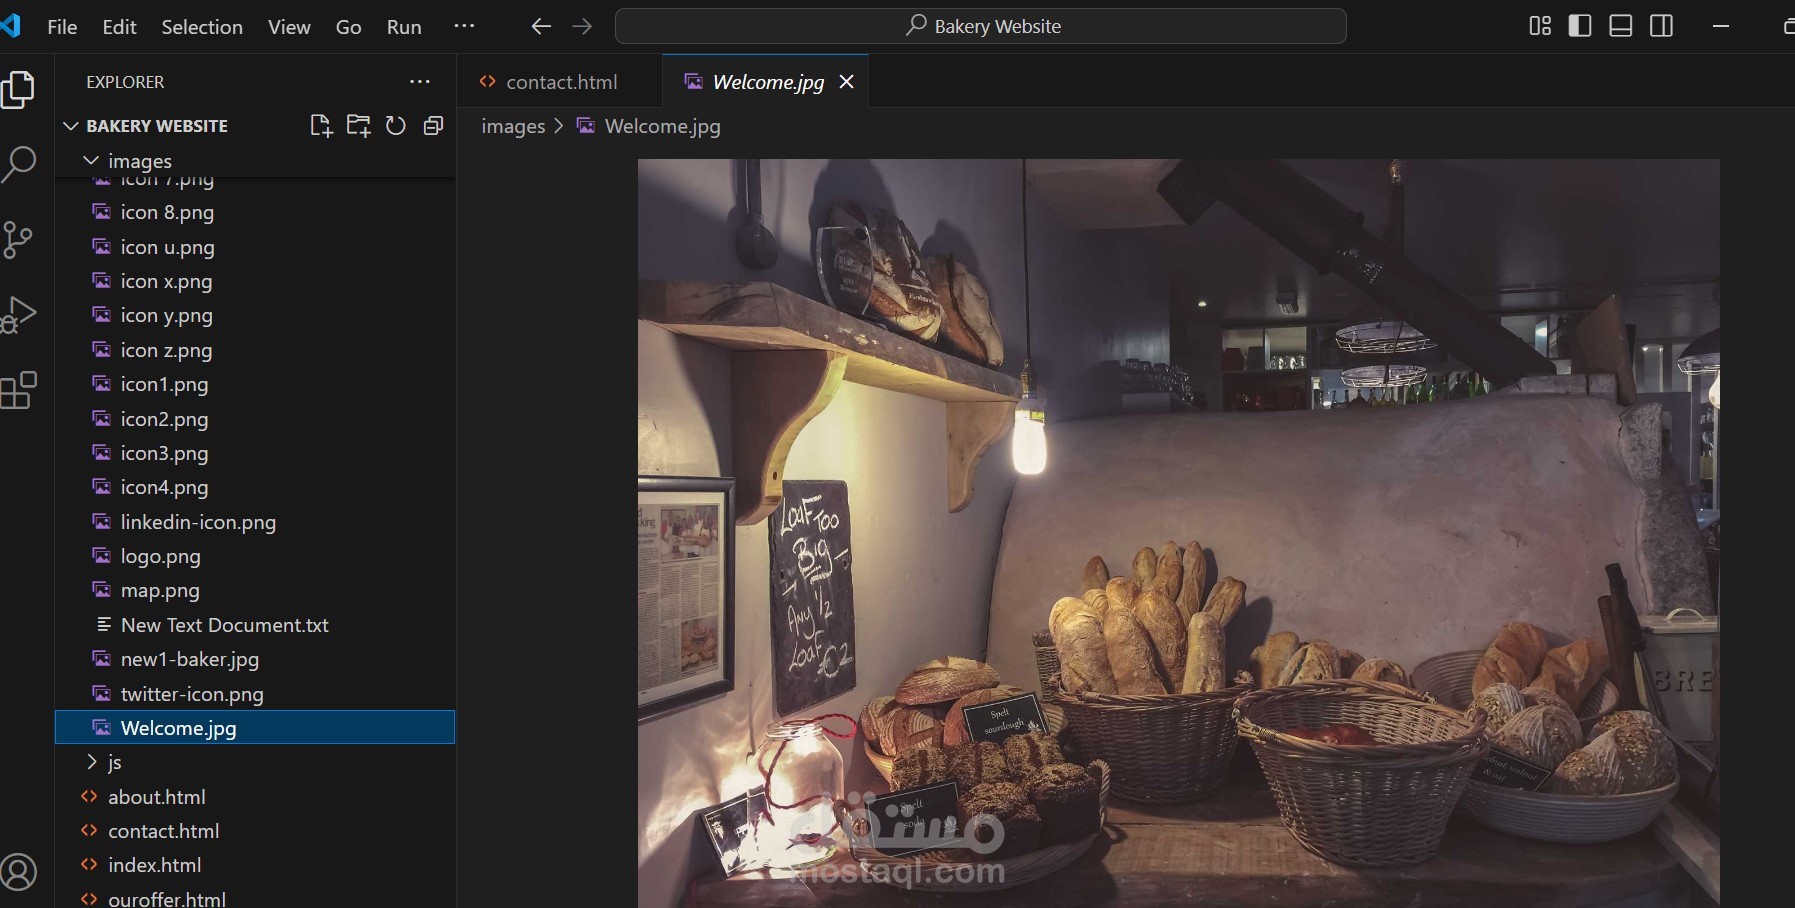Click the bakery image preview

pos(1178,533)
